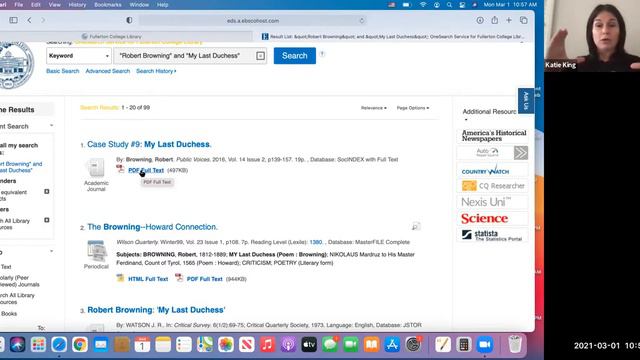Click the Safari share icon
Viewport: 640px width, 360px height.
click(495, 20)
